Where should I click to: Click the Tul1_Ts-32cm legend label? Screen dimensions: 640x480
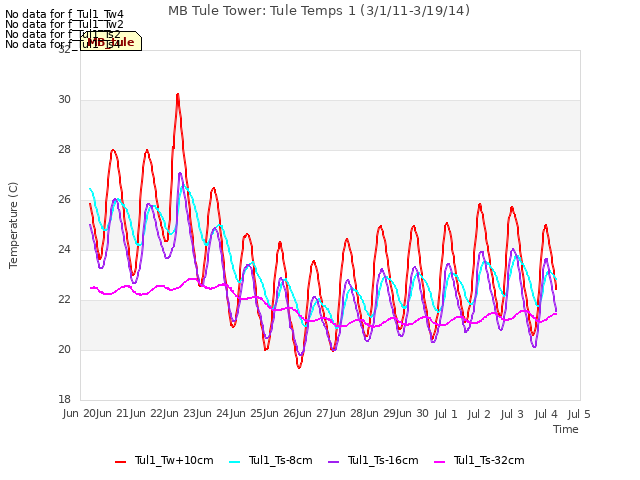pyautogui.click(x=489, y=460)
